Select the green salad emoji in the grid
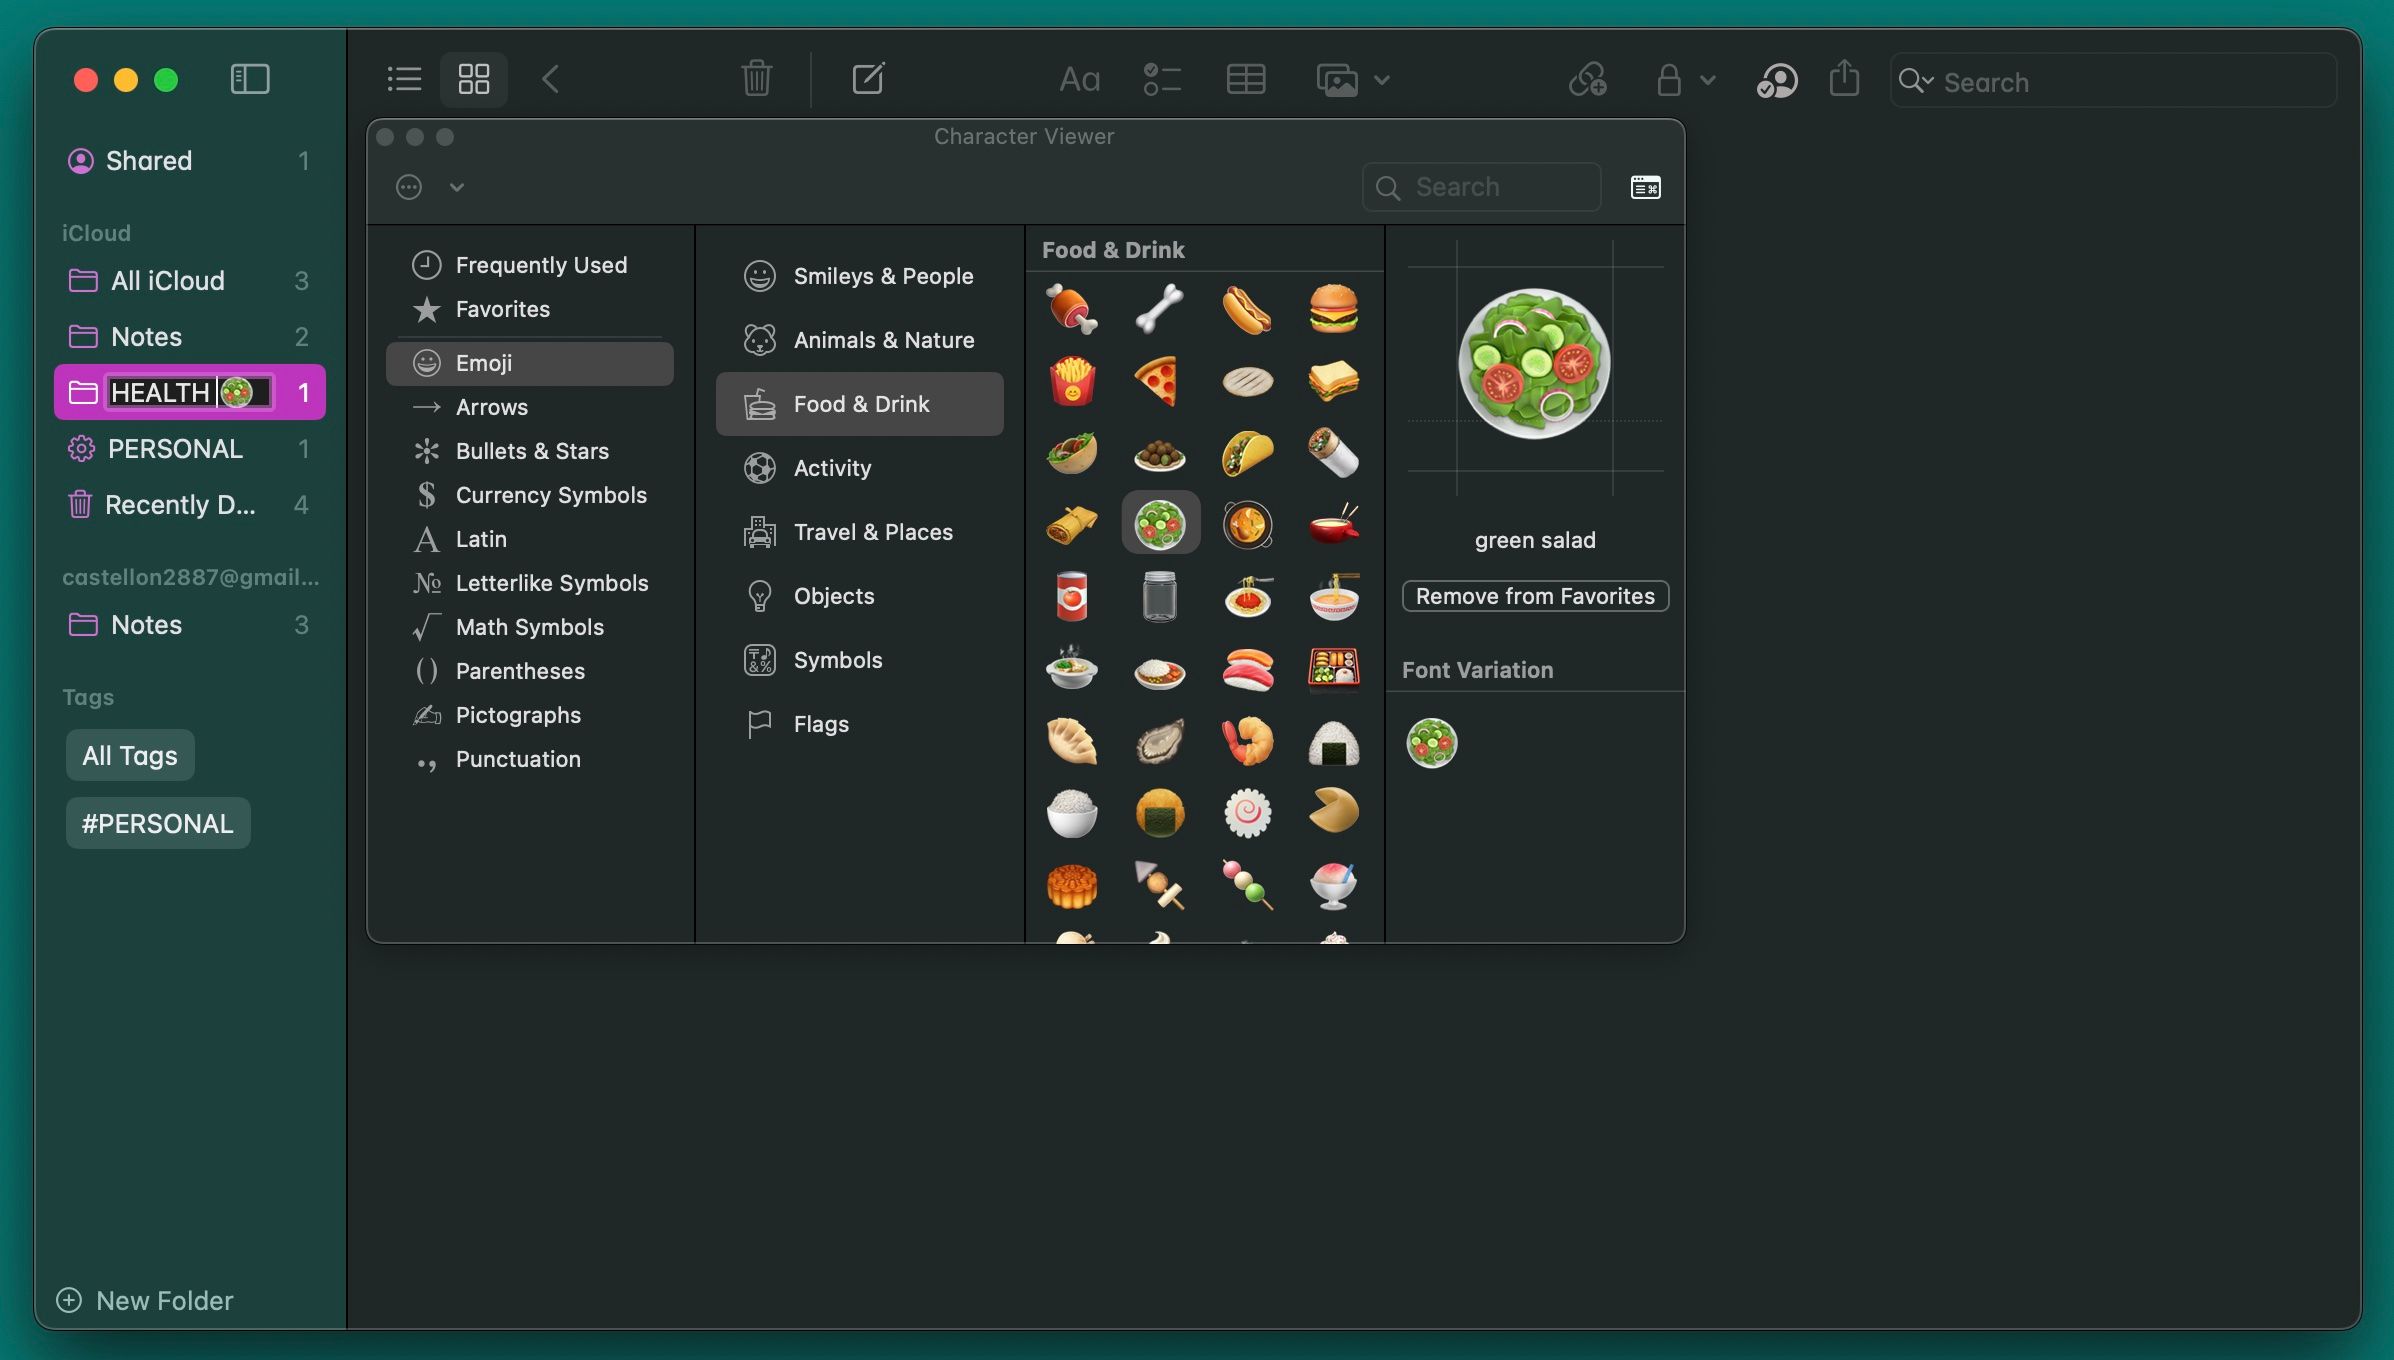Screen dimensions: 2394x1360 coord(1160,521)
